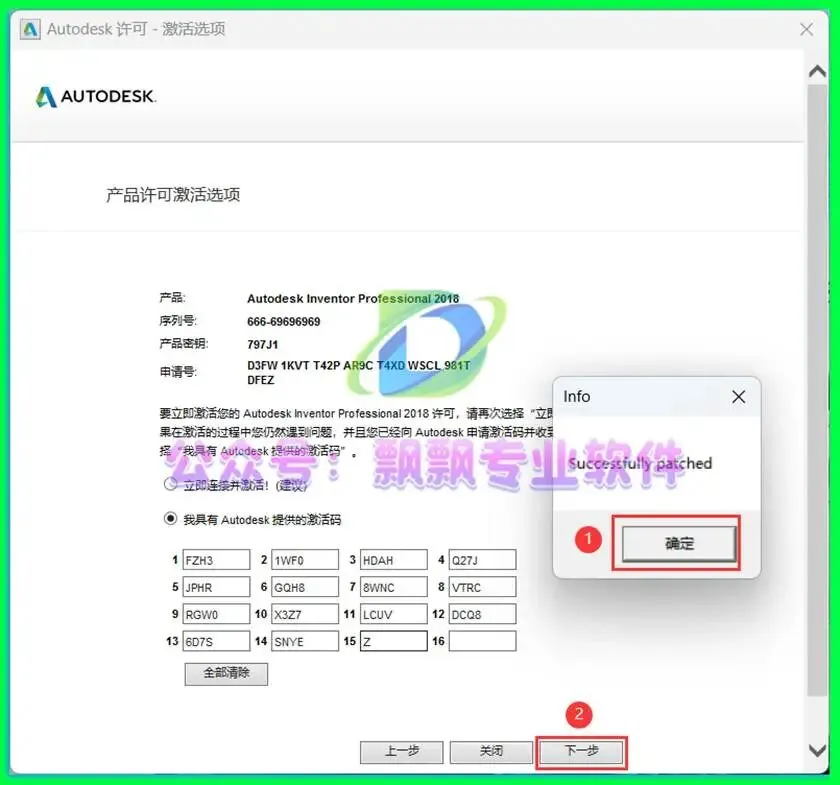Image resolution: width=840 pixels, height=785 pixels.
Task: Click the product key 797J1
Action: click(262, 345)
